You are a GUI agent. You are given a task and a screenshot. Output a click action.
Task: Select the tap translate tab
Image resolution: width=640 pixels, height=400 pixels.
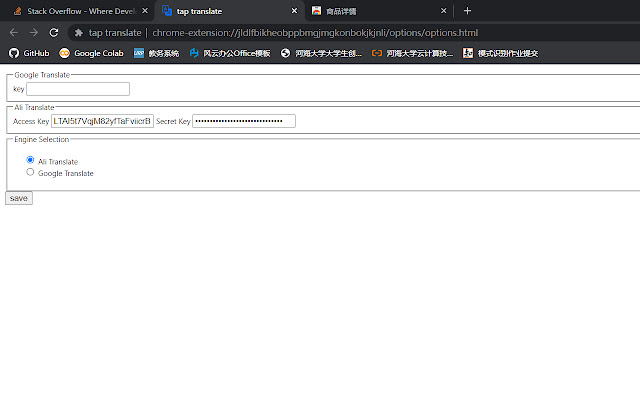point(229,11)
